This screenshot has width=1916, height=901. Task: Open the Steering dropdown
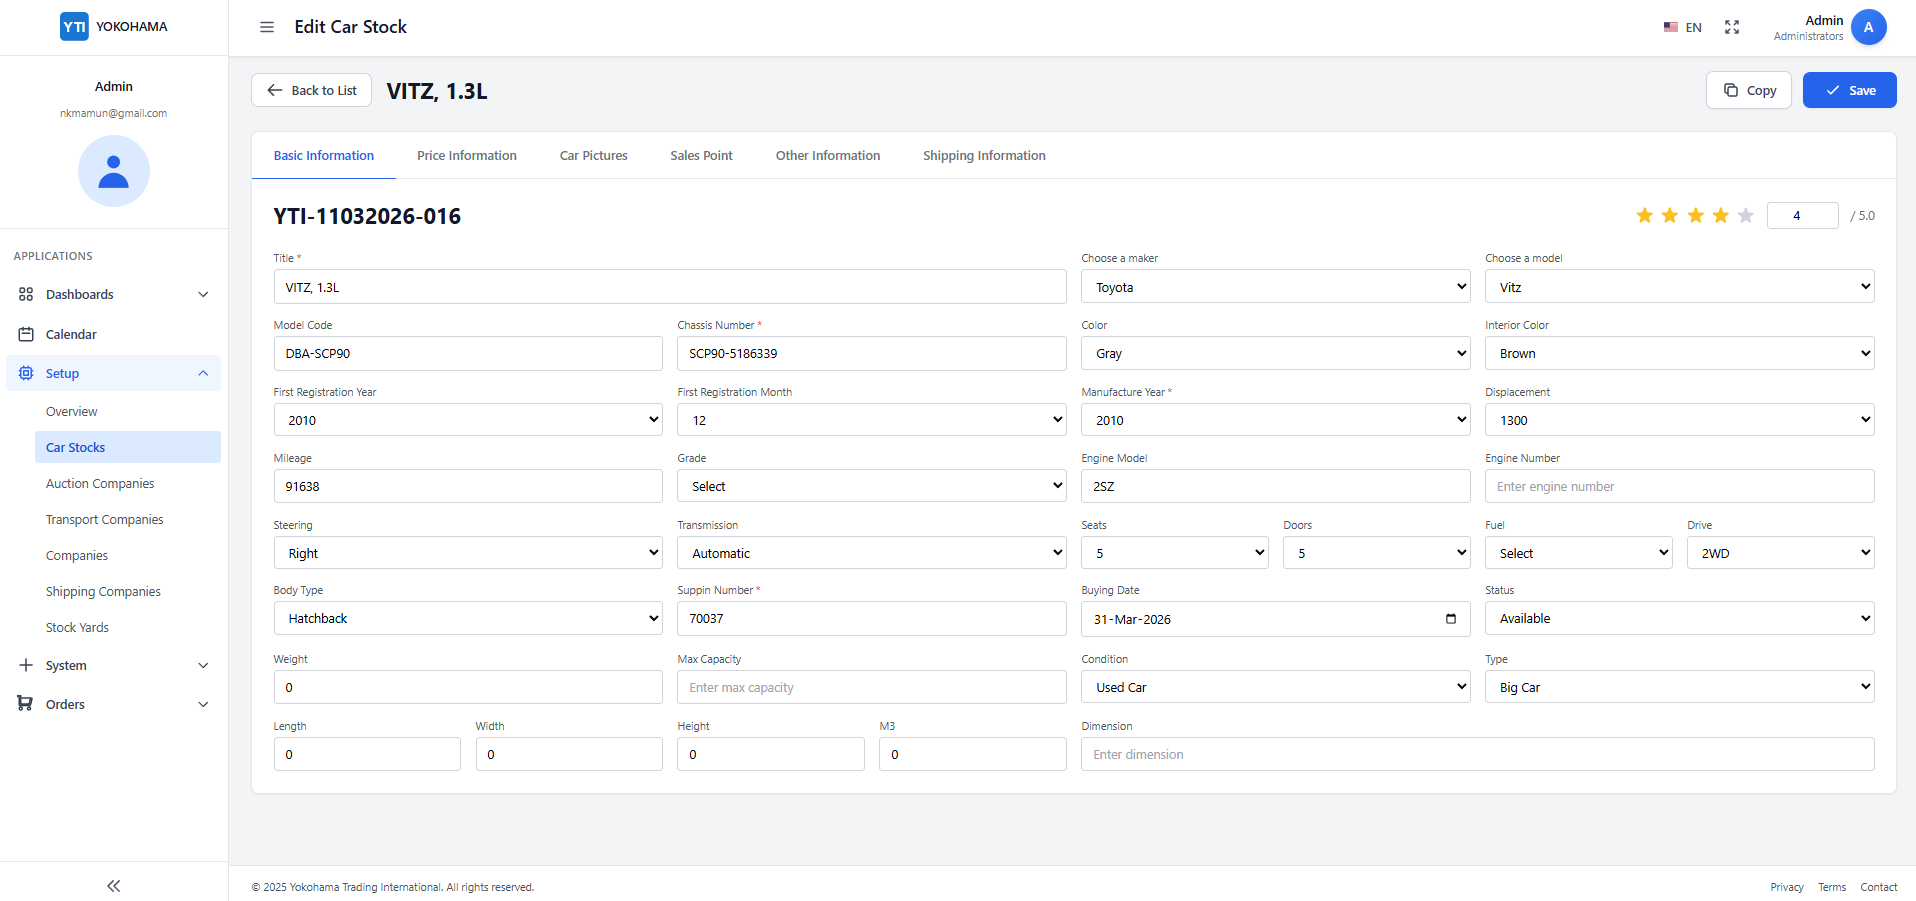[468, 553]
